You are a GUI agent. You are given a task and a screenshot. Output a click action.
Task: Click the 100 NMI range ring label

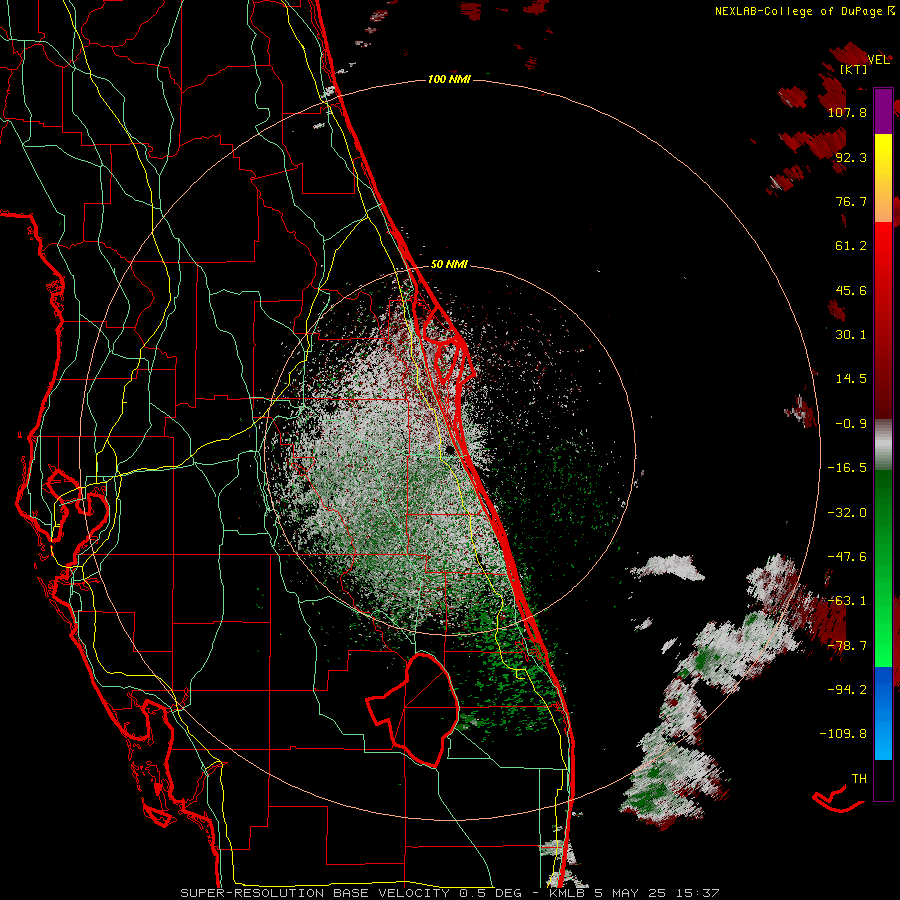tap(449, 79)
